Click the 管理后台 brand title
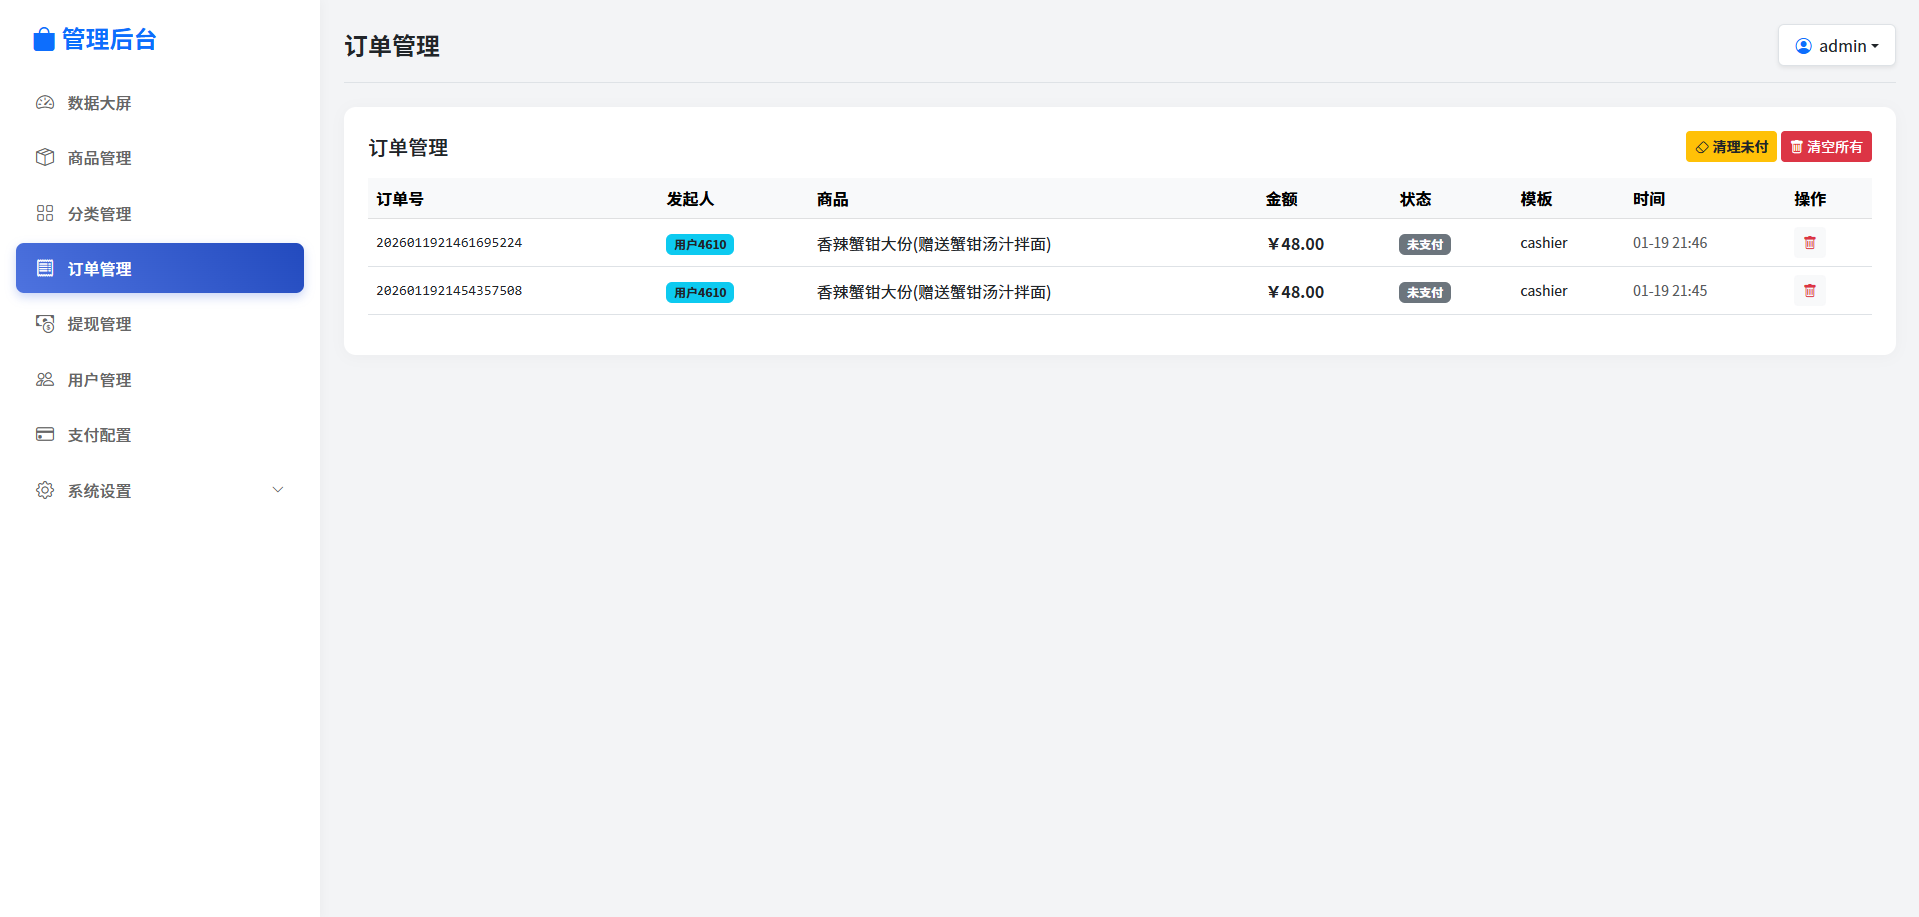Screen dimensions: 1919x917 pyautogui.click(x=109, y=40)
